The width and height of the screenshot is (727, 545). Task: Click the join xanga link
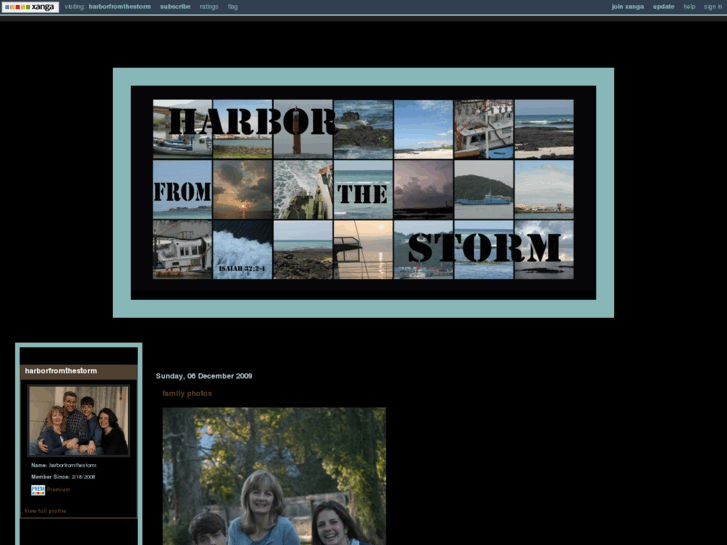(627, 7)
